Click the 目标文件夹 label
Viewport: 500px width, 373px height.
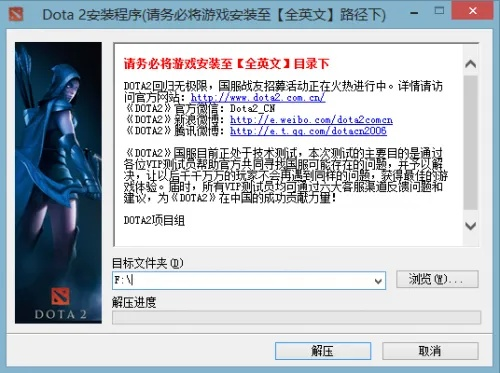click(147, 263)
